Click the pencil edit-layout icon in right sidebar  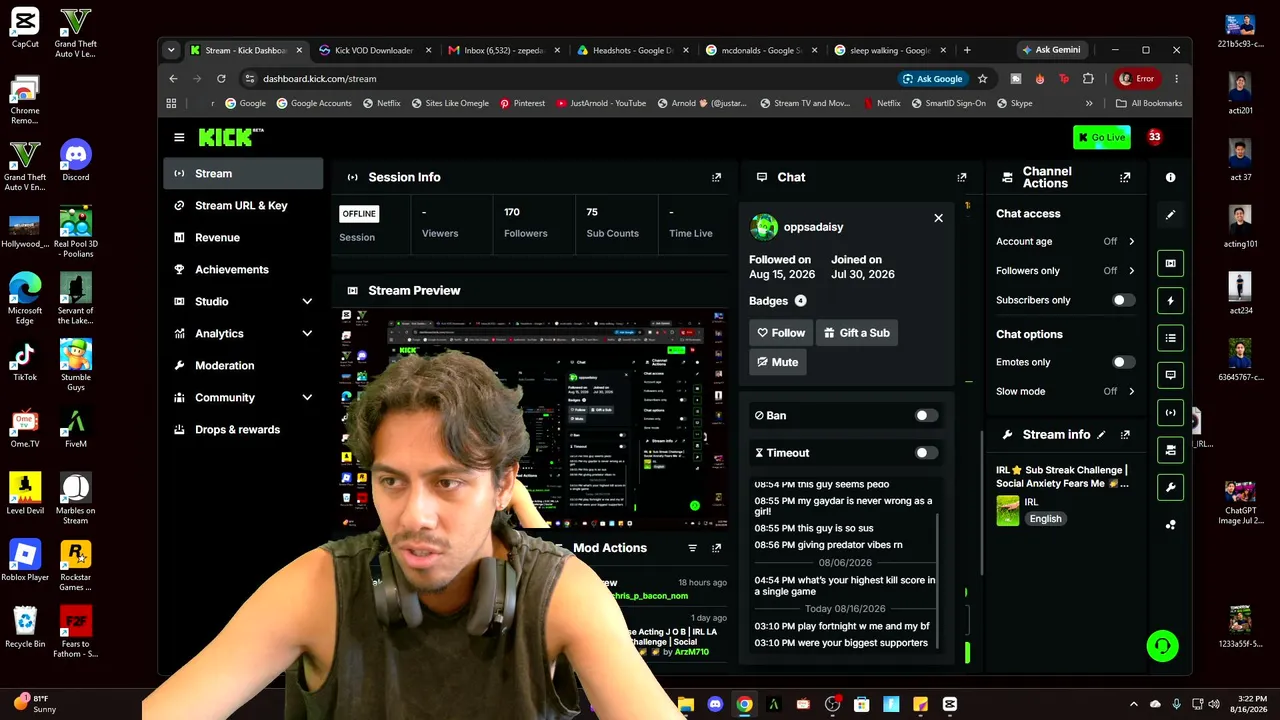tap(1170, 214)
